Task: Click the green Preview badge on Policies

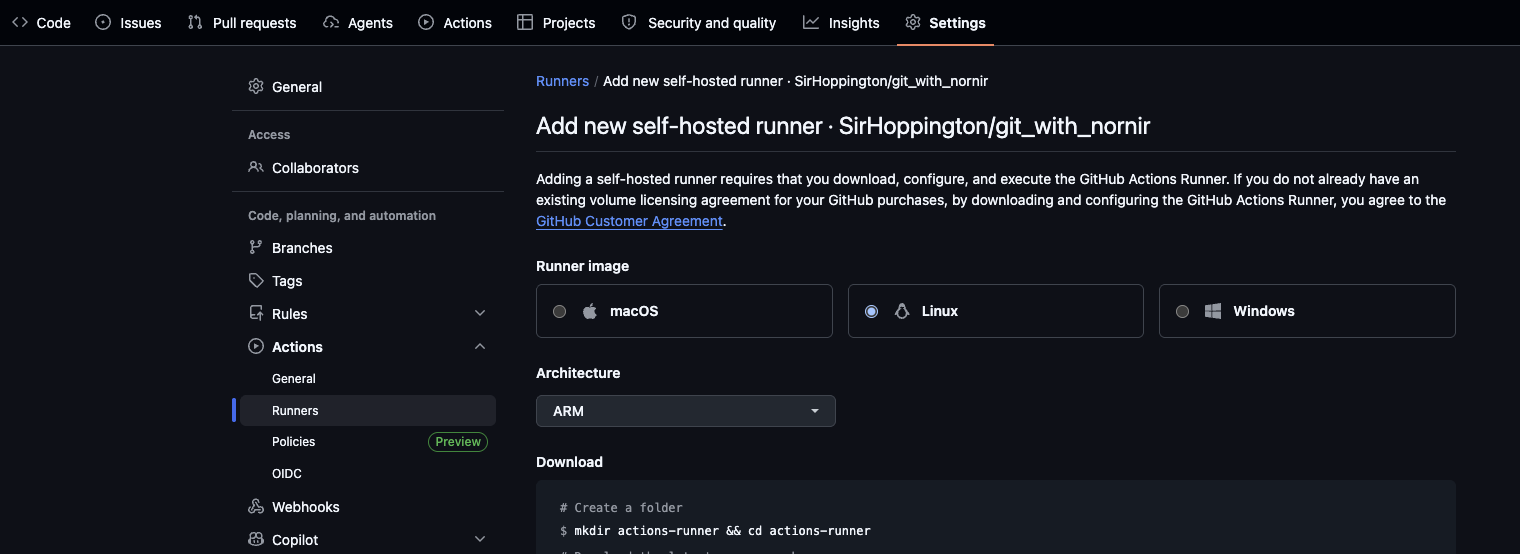Action: pos(458,442)
